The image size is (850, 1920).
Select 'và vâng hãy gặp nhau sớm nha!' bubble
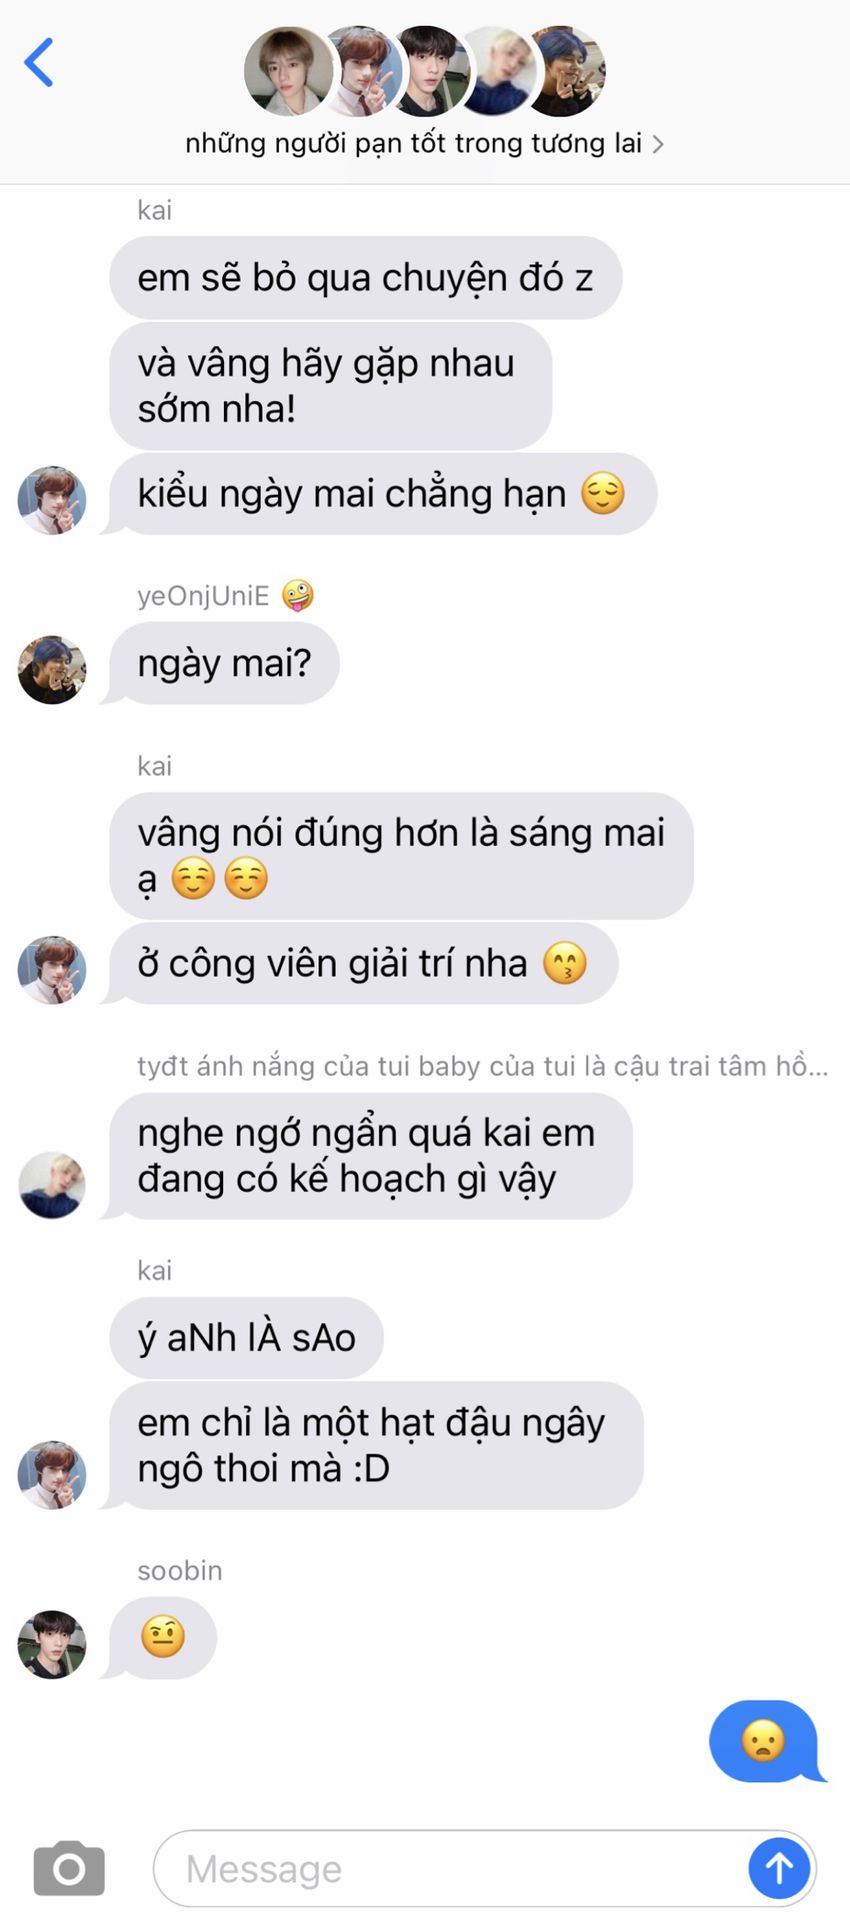pos(330,386)
